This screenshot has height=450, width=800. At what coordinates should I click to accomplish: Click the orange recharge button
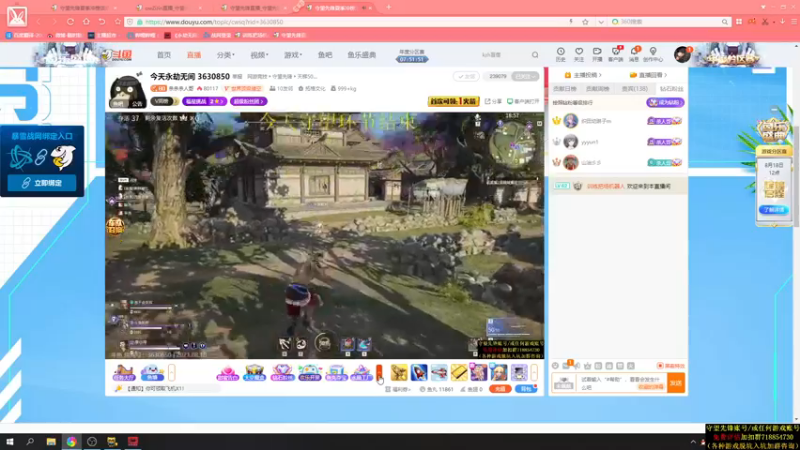click(500, 389)
